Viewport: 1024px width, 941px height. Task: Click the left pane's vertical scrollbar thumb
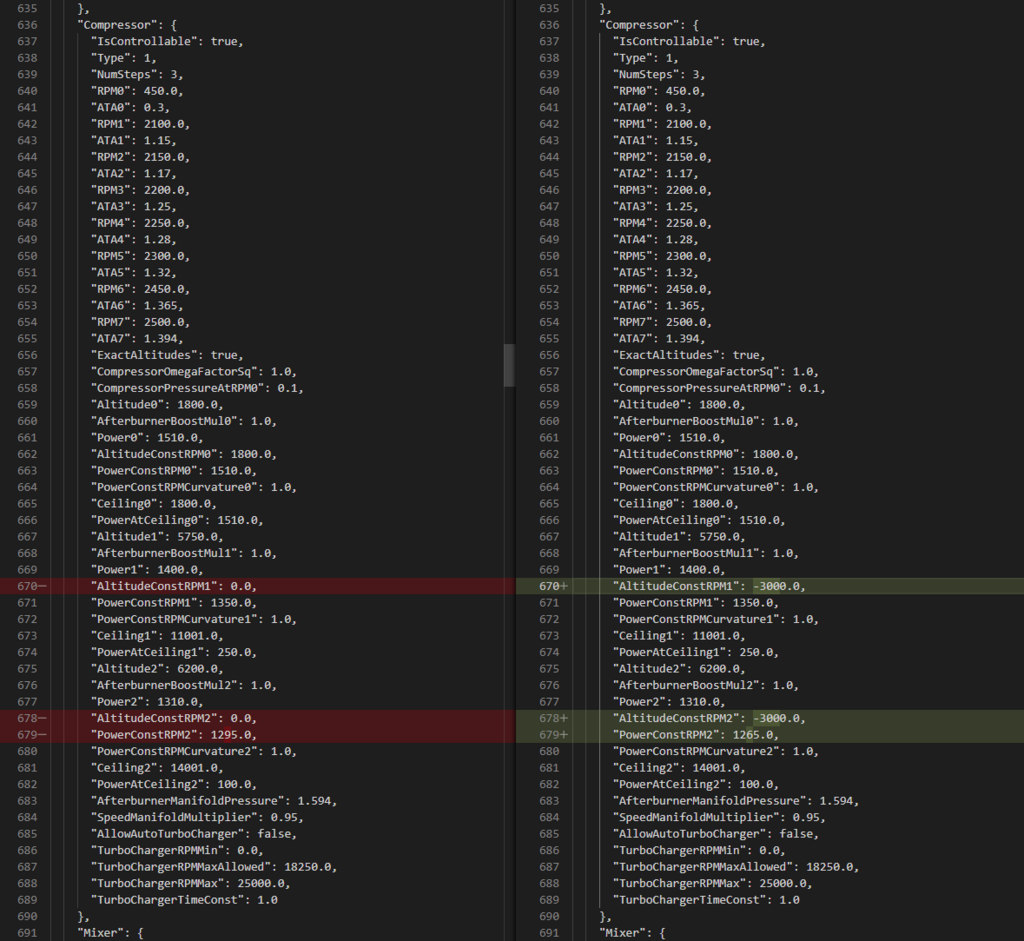[x=509, y=365]
